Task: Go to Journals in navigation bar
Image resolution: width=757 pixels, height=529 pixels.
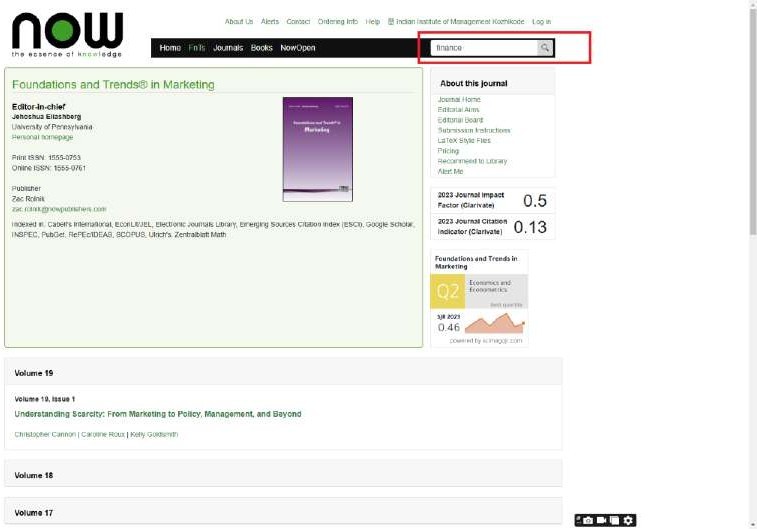Action: point(228,48)
